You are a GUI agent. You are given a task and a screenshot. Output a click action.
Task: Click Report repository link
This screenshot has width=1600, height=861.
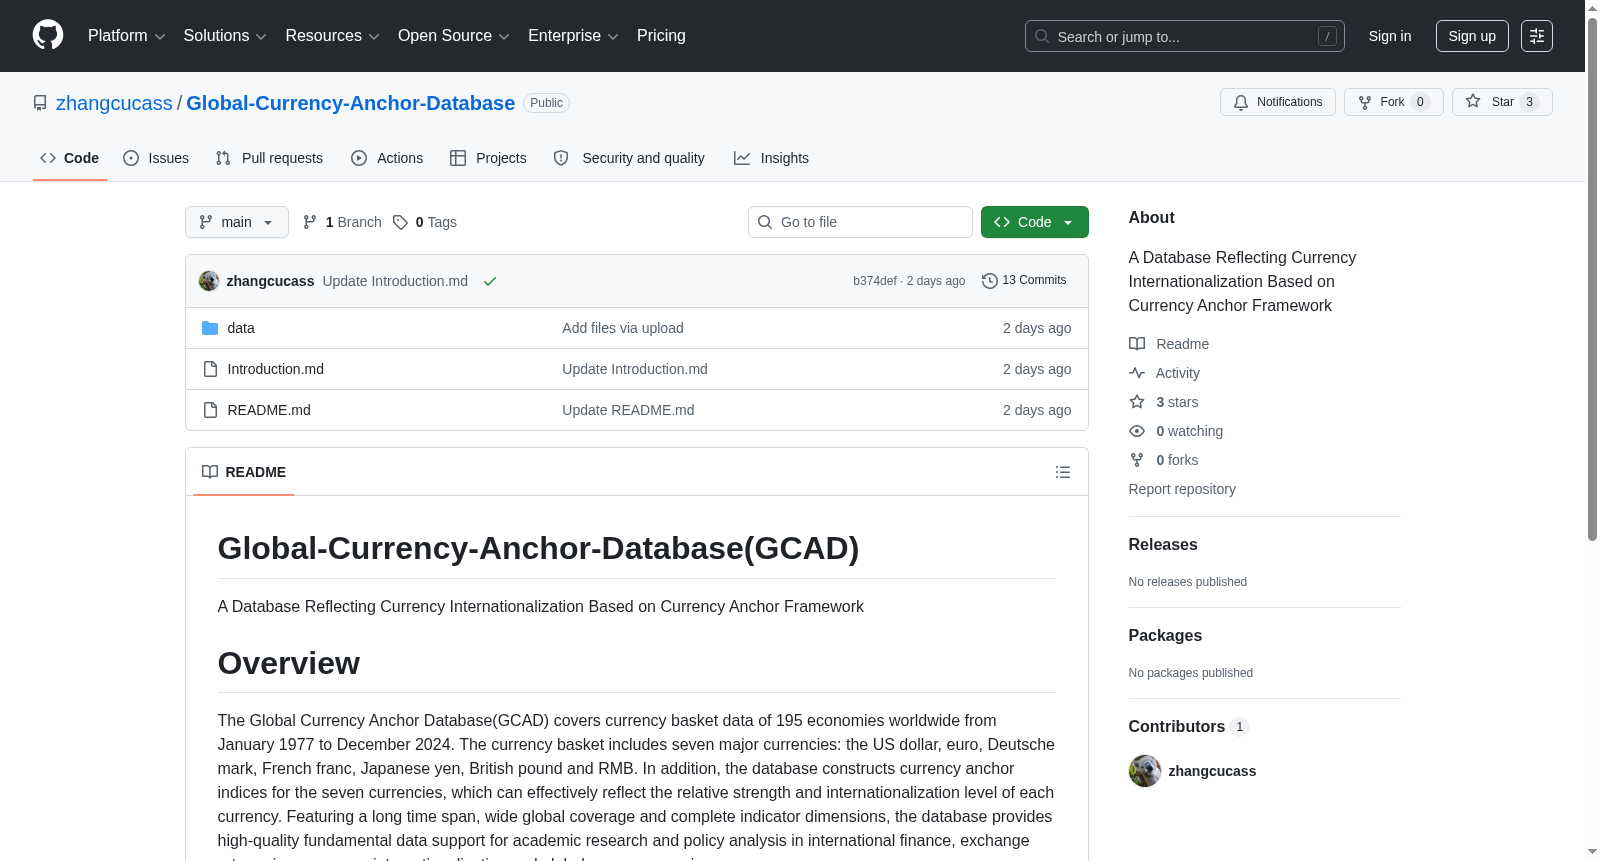point(1182,489)
